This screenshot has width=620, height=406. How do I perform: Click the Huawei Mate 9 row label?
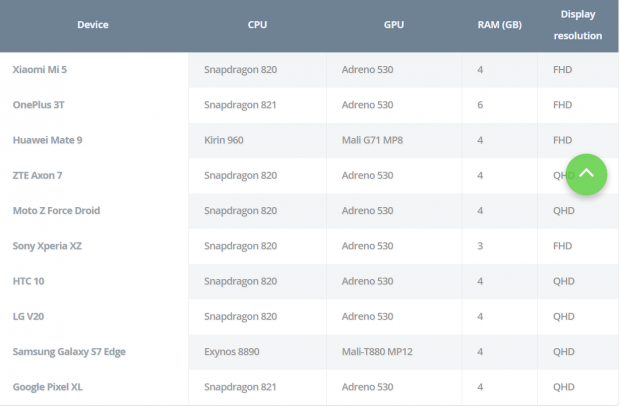[47, 140]
